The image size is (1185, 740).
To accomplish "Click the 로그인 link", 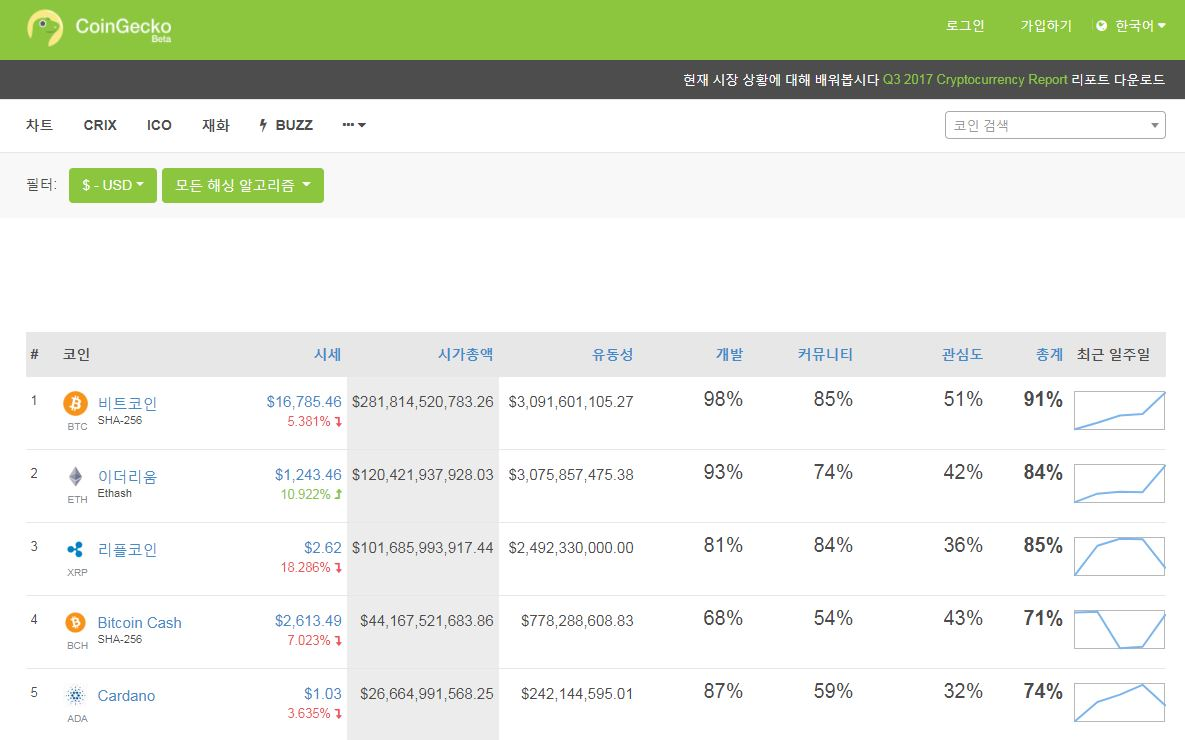I will point(965,26).
